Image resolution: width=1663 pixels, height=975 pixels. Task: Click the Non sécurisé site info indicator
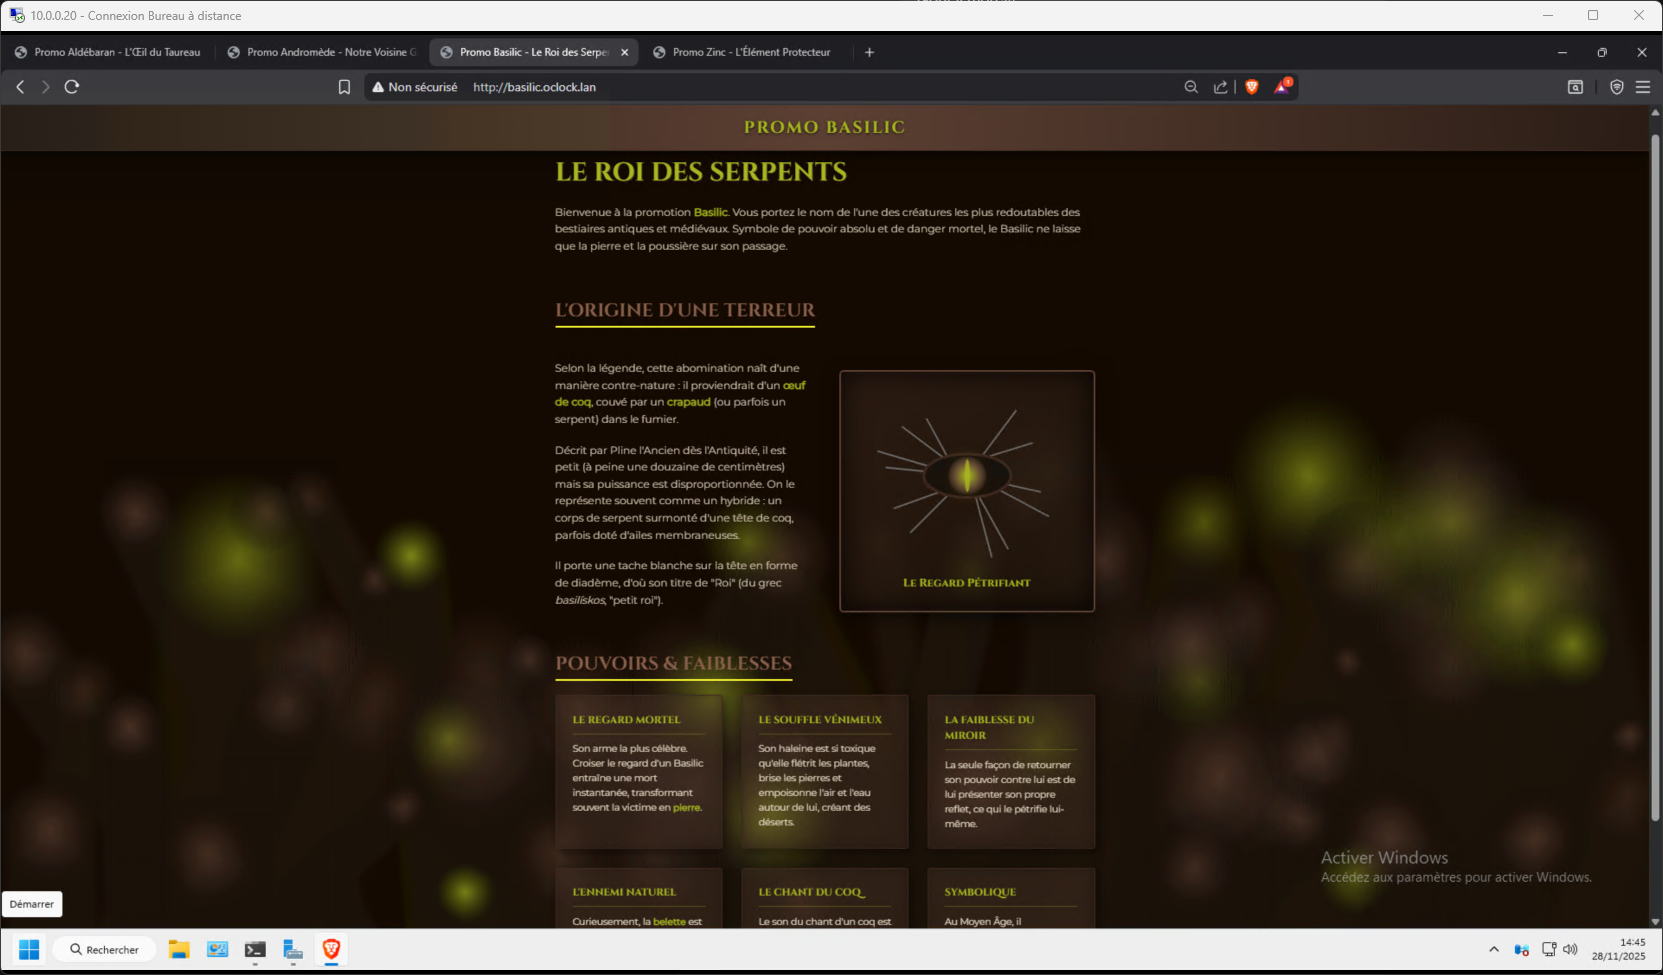click(x=415, y=87)
